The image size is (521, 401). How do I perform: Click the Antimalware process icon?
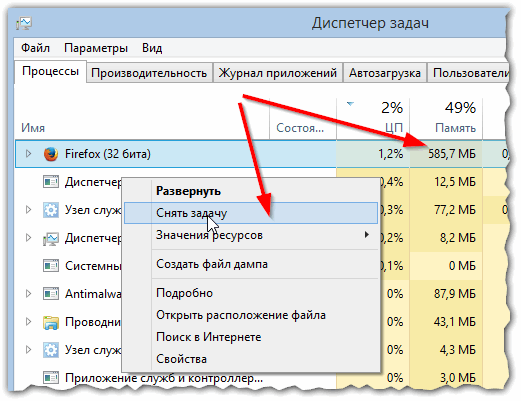click(51, 294)
